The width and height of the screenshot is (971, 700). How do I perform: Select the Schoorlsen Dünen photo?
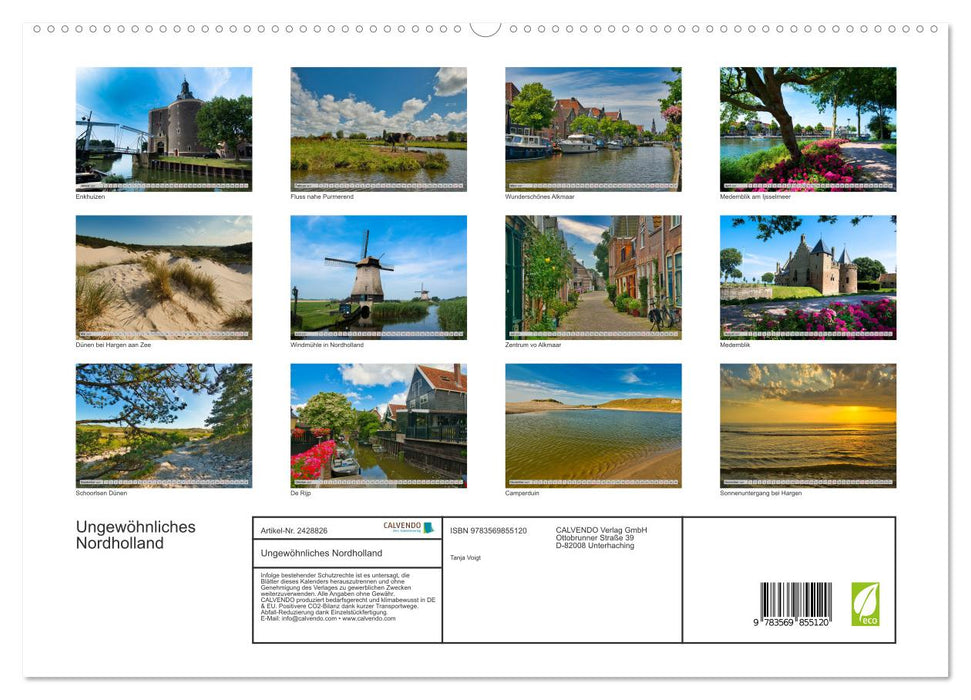163,426
